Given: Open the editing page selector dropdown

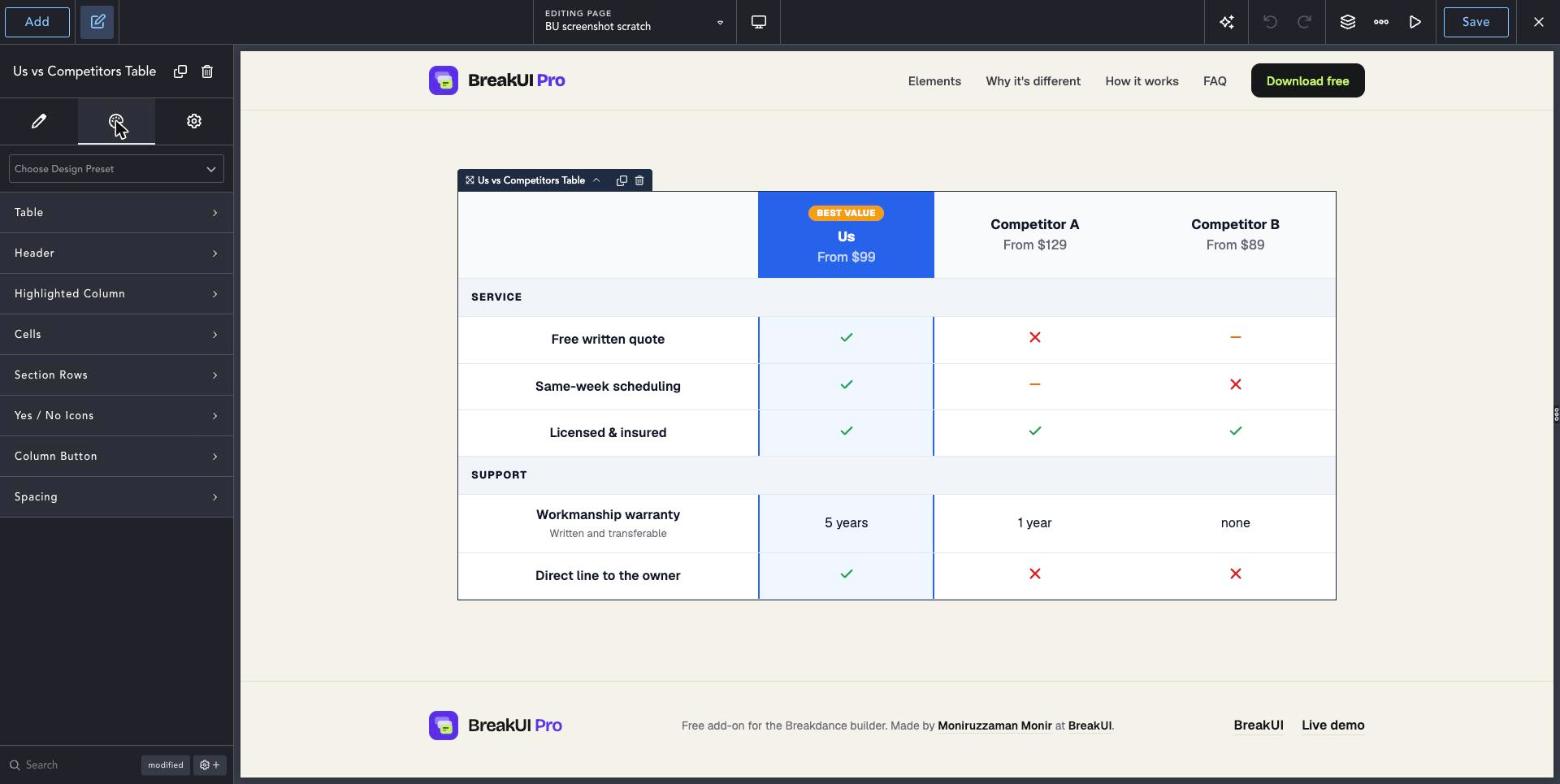Looking at the screenshot, I should click(635, 22).
